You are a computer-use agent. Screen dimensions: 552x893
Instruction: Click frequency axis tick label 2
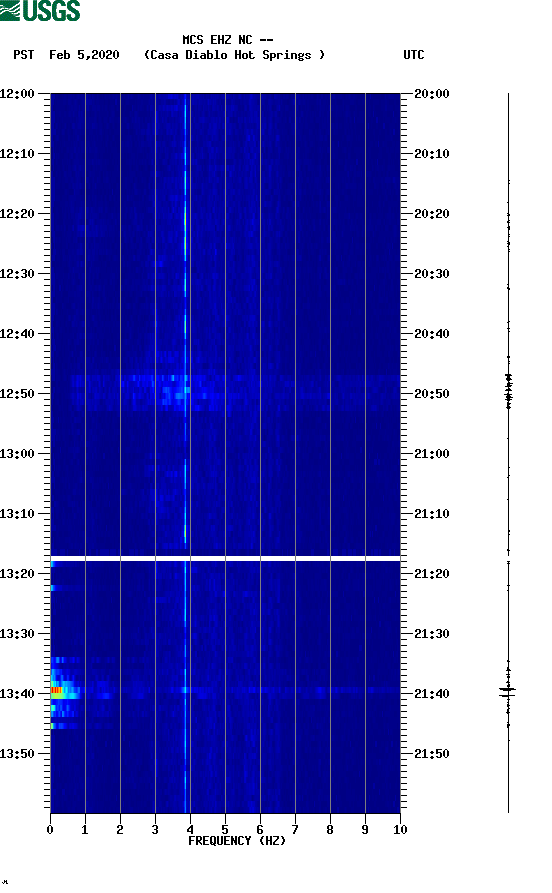coord(120,830)
